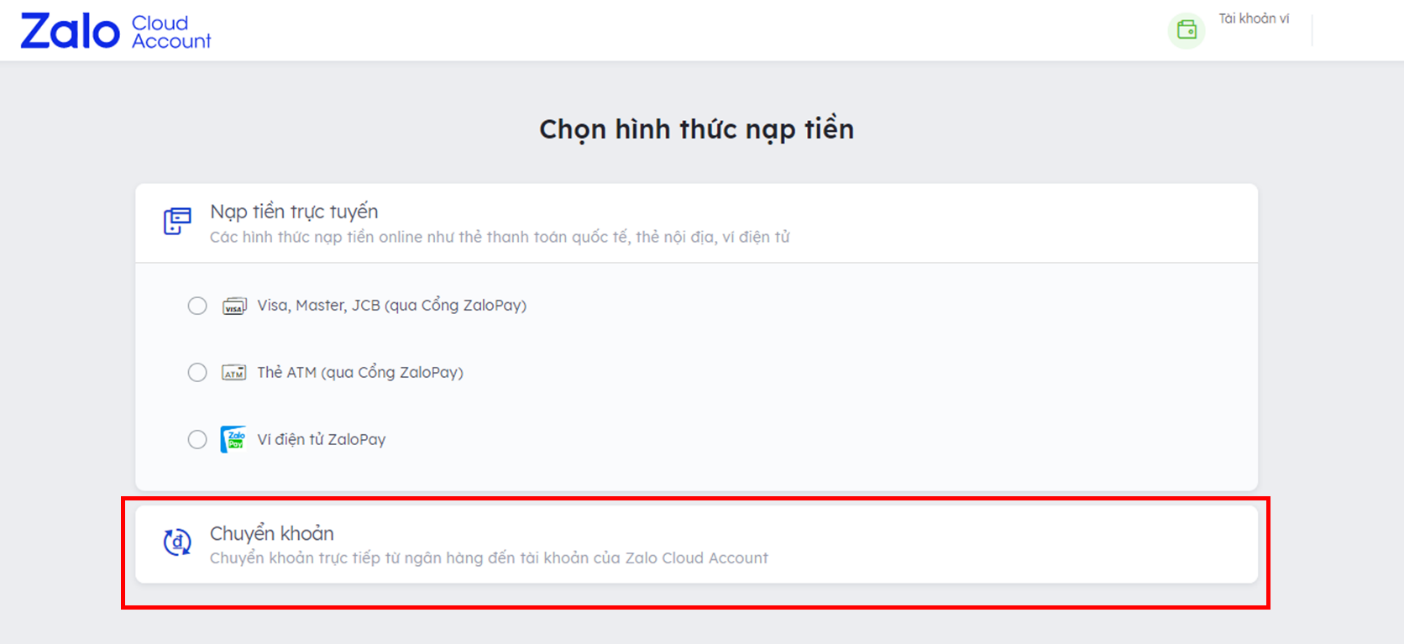The height and width of the screenshot is (644, 1404).
Task: Expand the Nạp tiền trực tuyến section
Action: pyautogui.click(x=696, y=223)
